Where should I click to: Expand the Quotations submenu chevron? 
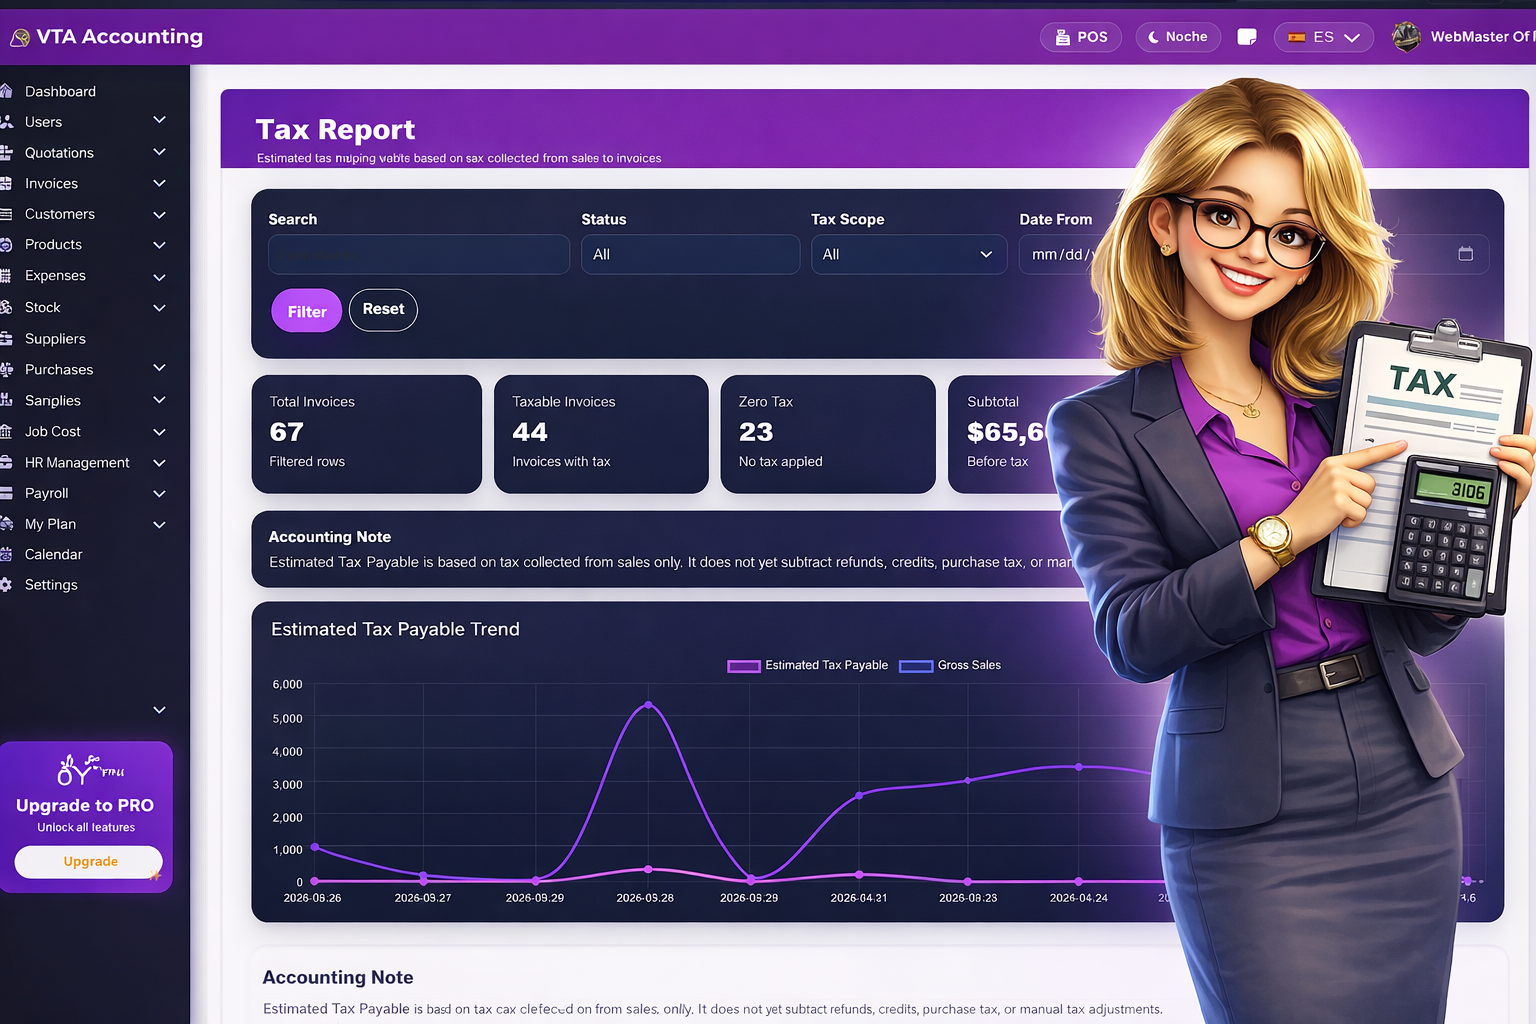159,152
